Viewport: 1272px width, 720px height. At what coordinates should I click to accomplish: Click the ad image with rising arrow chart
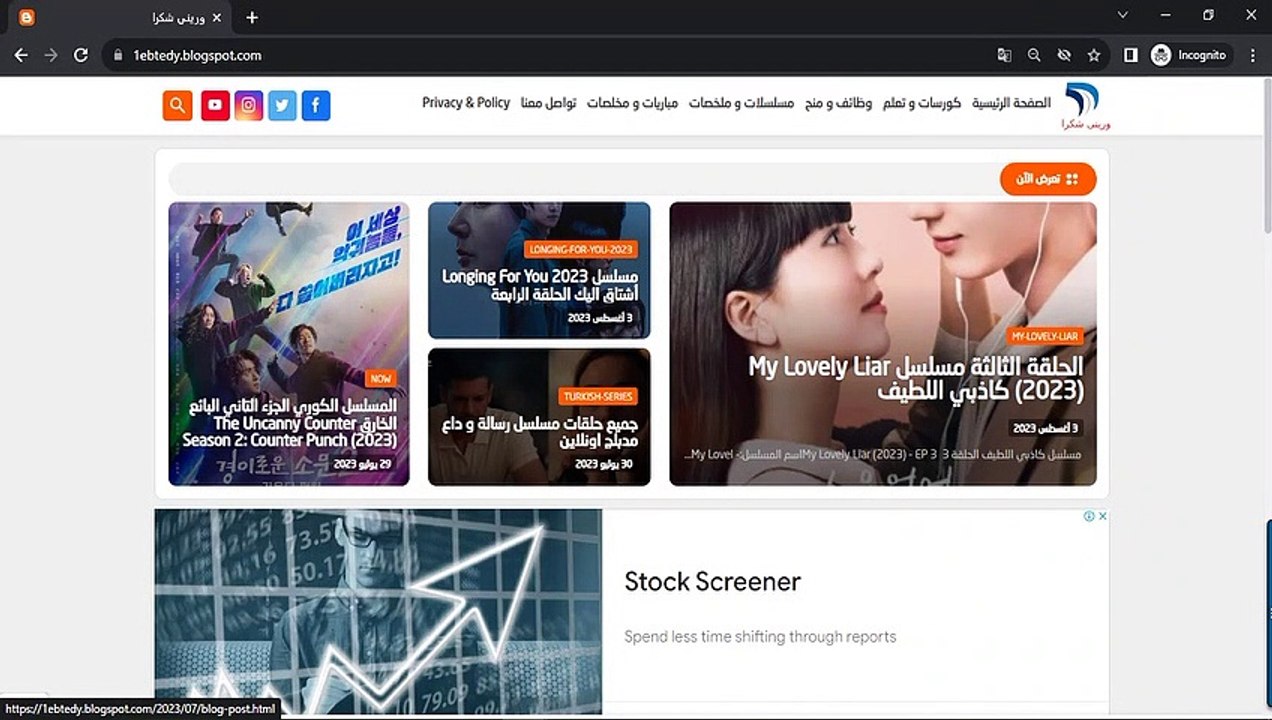point(378,611)
